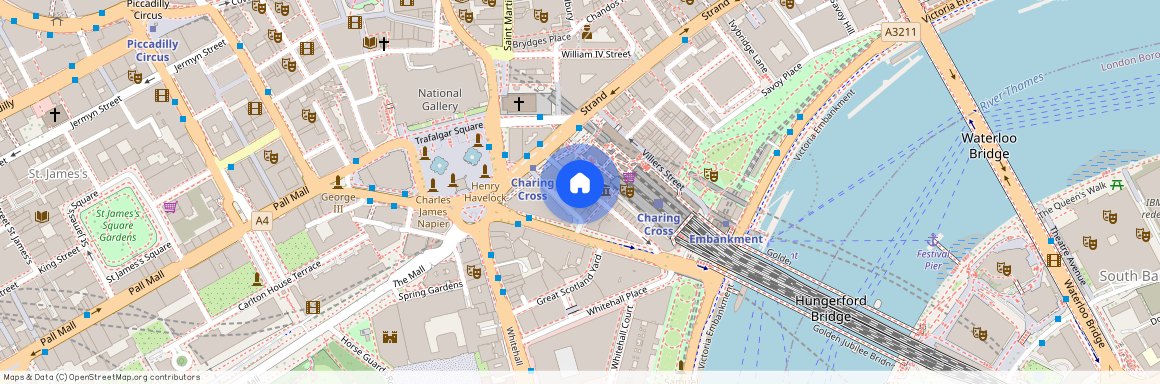Select the Festival Pier anchor icon
The image size is (1160, 384).
pos(934,240)
